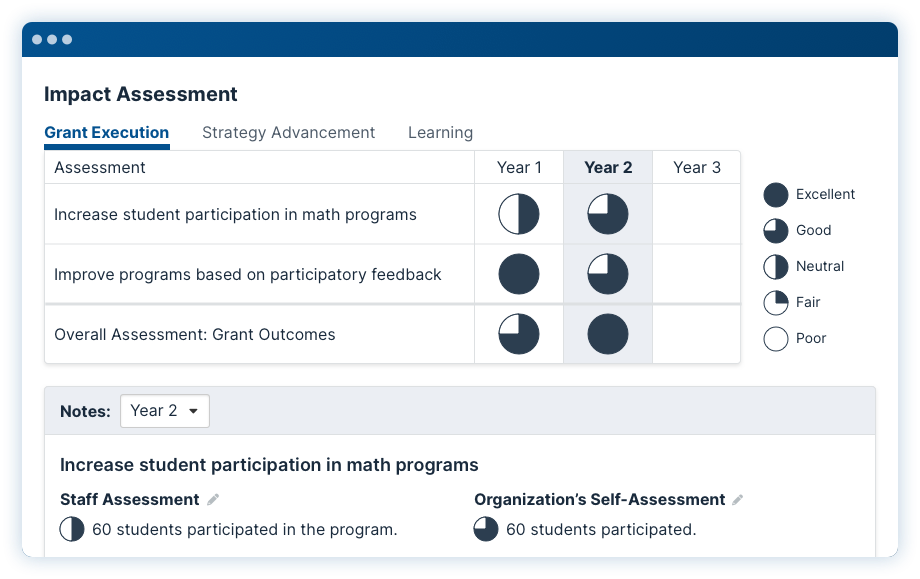The image size is (920, 579).
Task: Select the Neutral legend circle
Action: tap(776, 267)
